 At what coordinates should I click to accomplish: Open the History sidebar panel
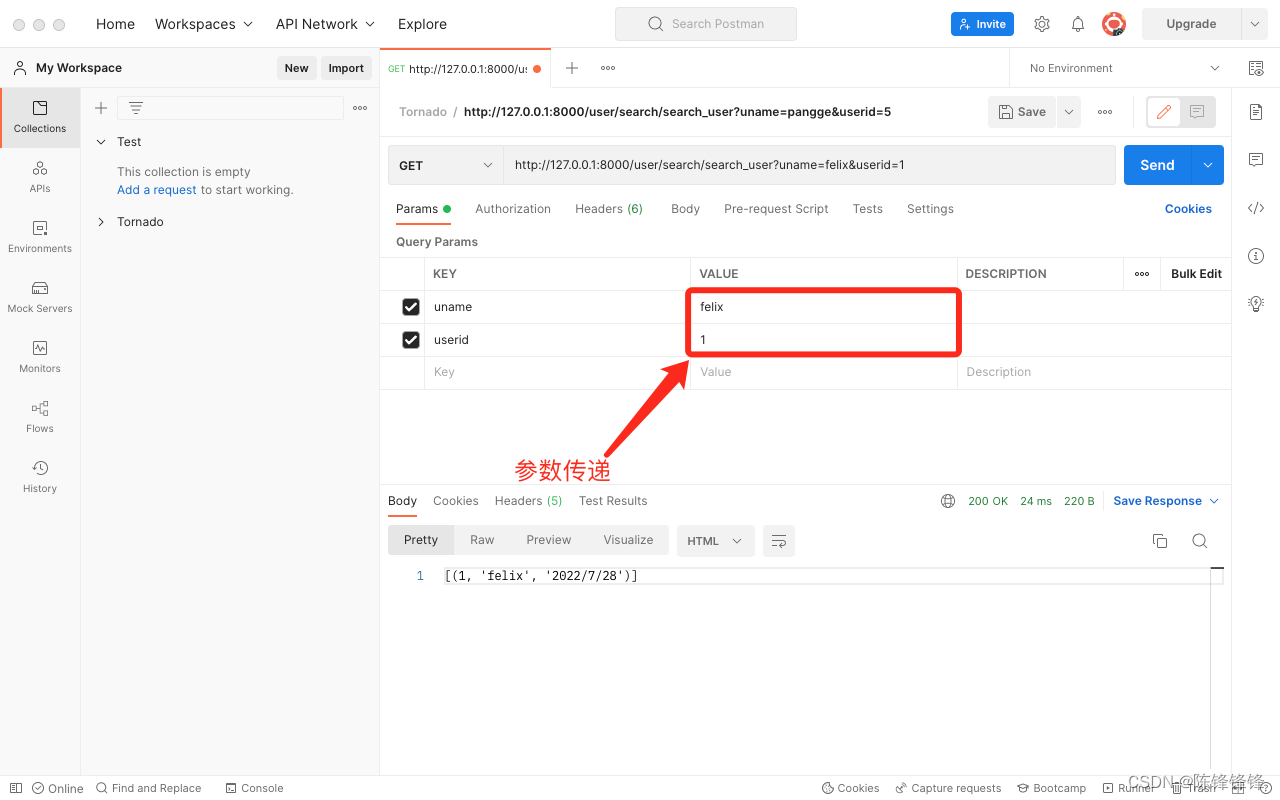(x=40, y=477)
